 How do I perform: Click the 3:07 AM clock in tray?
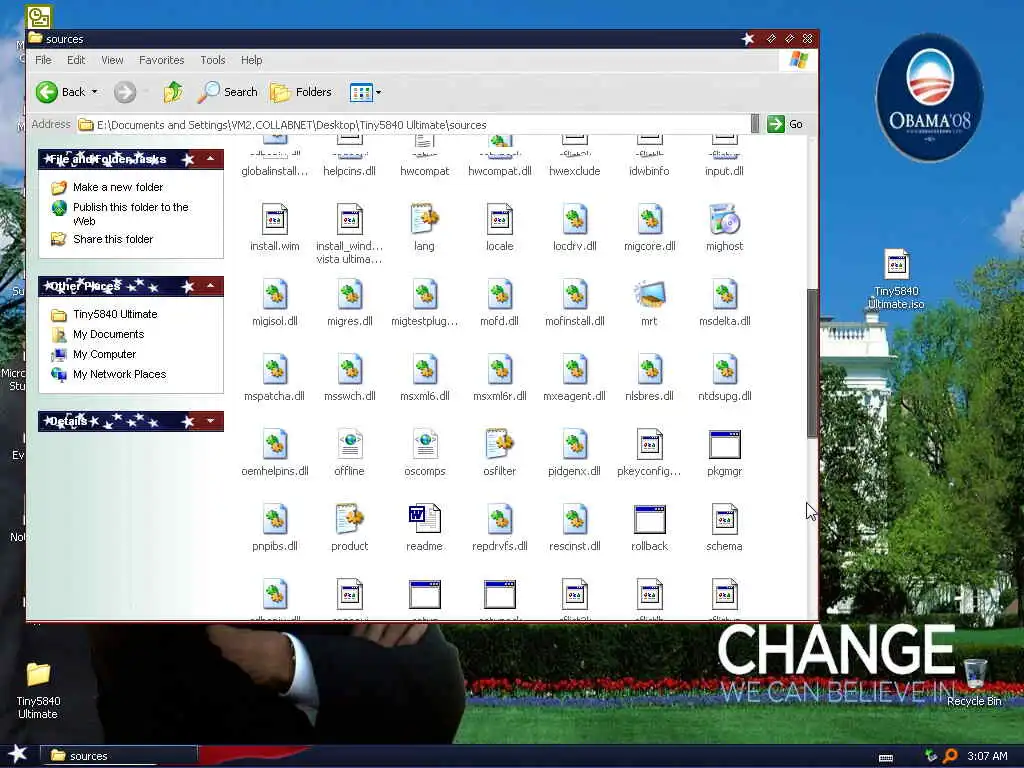(987, 756)
